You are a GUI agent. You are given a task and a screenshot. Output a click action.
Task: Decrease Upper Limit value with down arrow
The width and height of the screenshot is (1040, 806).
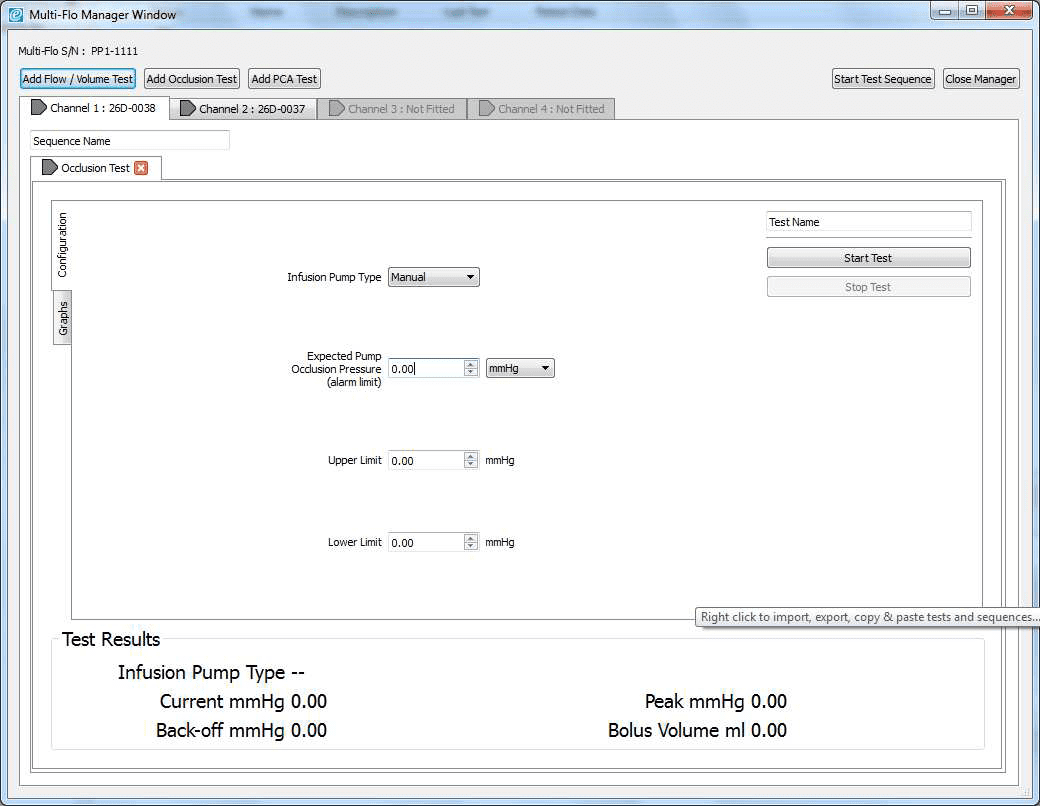click(x=471, y=465)
